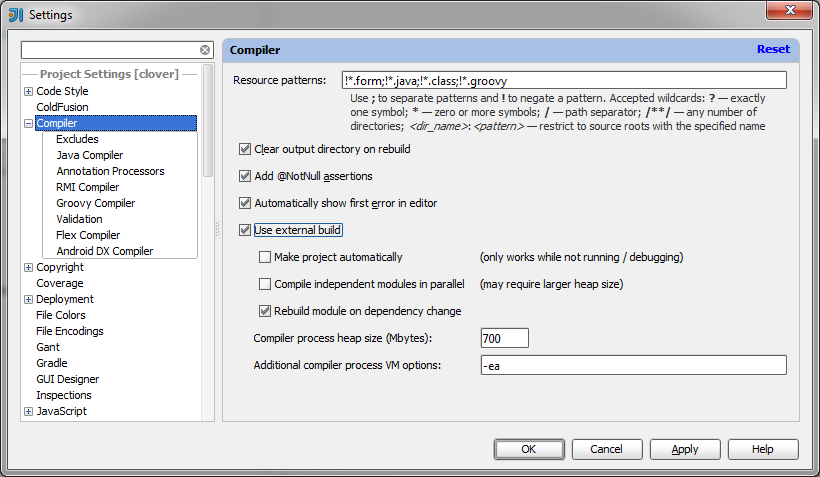Open Annotation Processors settings page
Viewport: 820px width, 477px height.
pos(110,171)
